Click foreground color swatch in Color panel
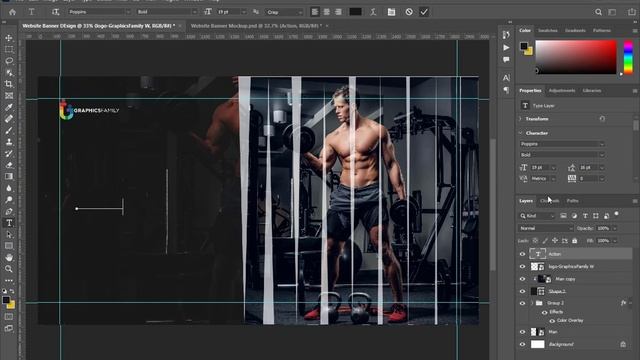This screenshot has width=640, height=360. [524, 46]
